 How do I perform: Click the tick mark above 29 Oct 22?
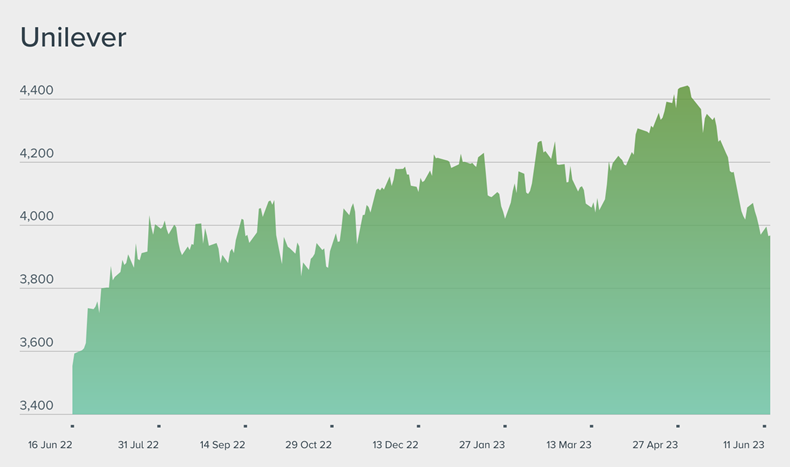click(332, 426)
